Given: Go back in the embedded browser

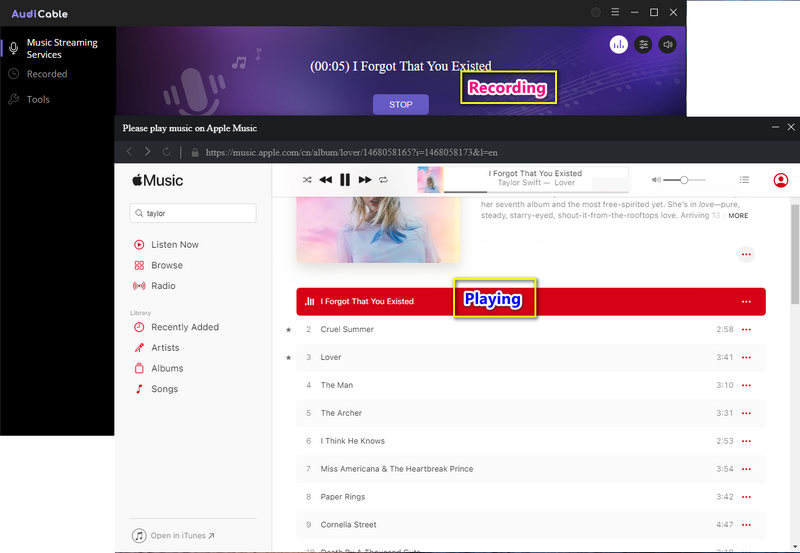Looking at the screenshot, I should tap(129, 152).
